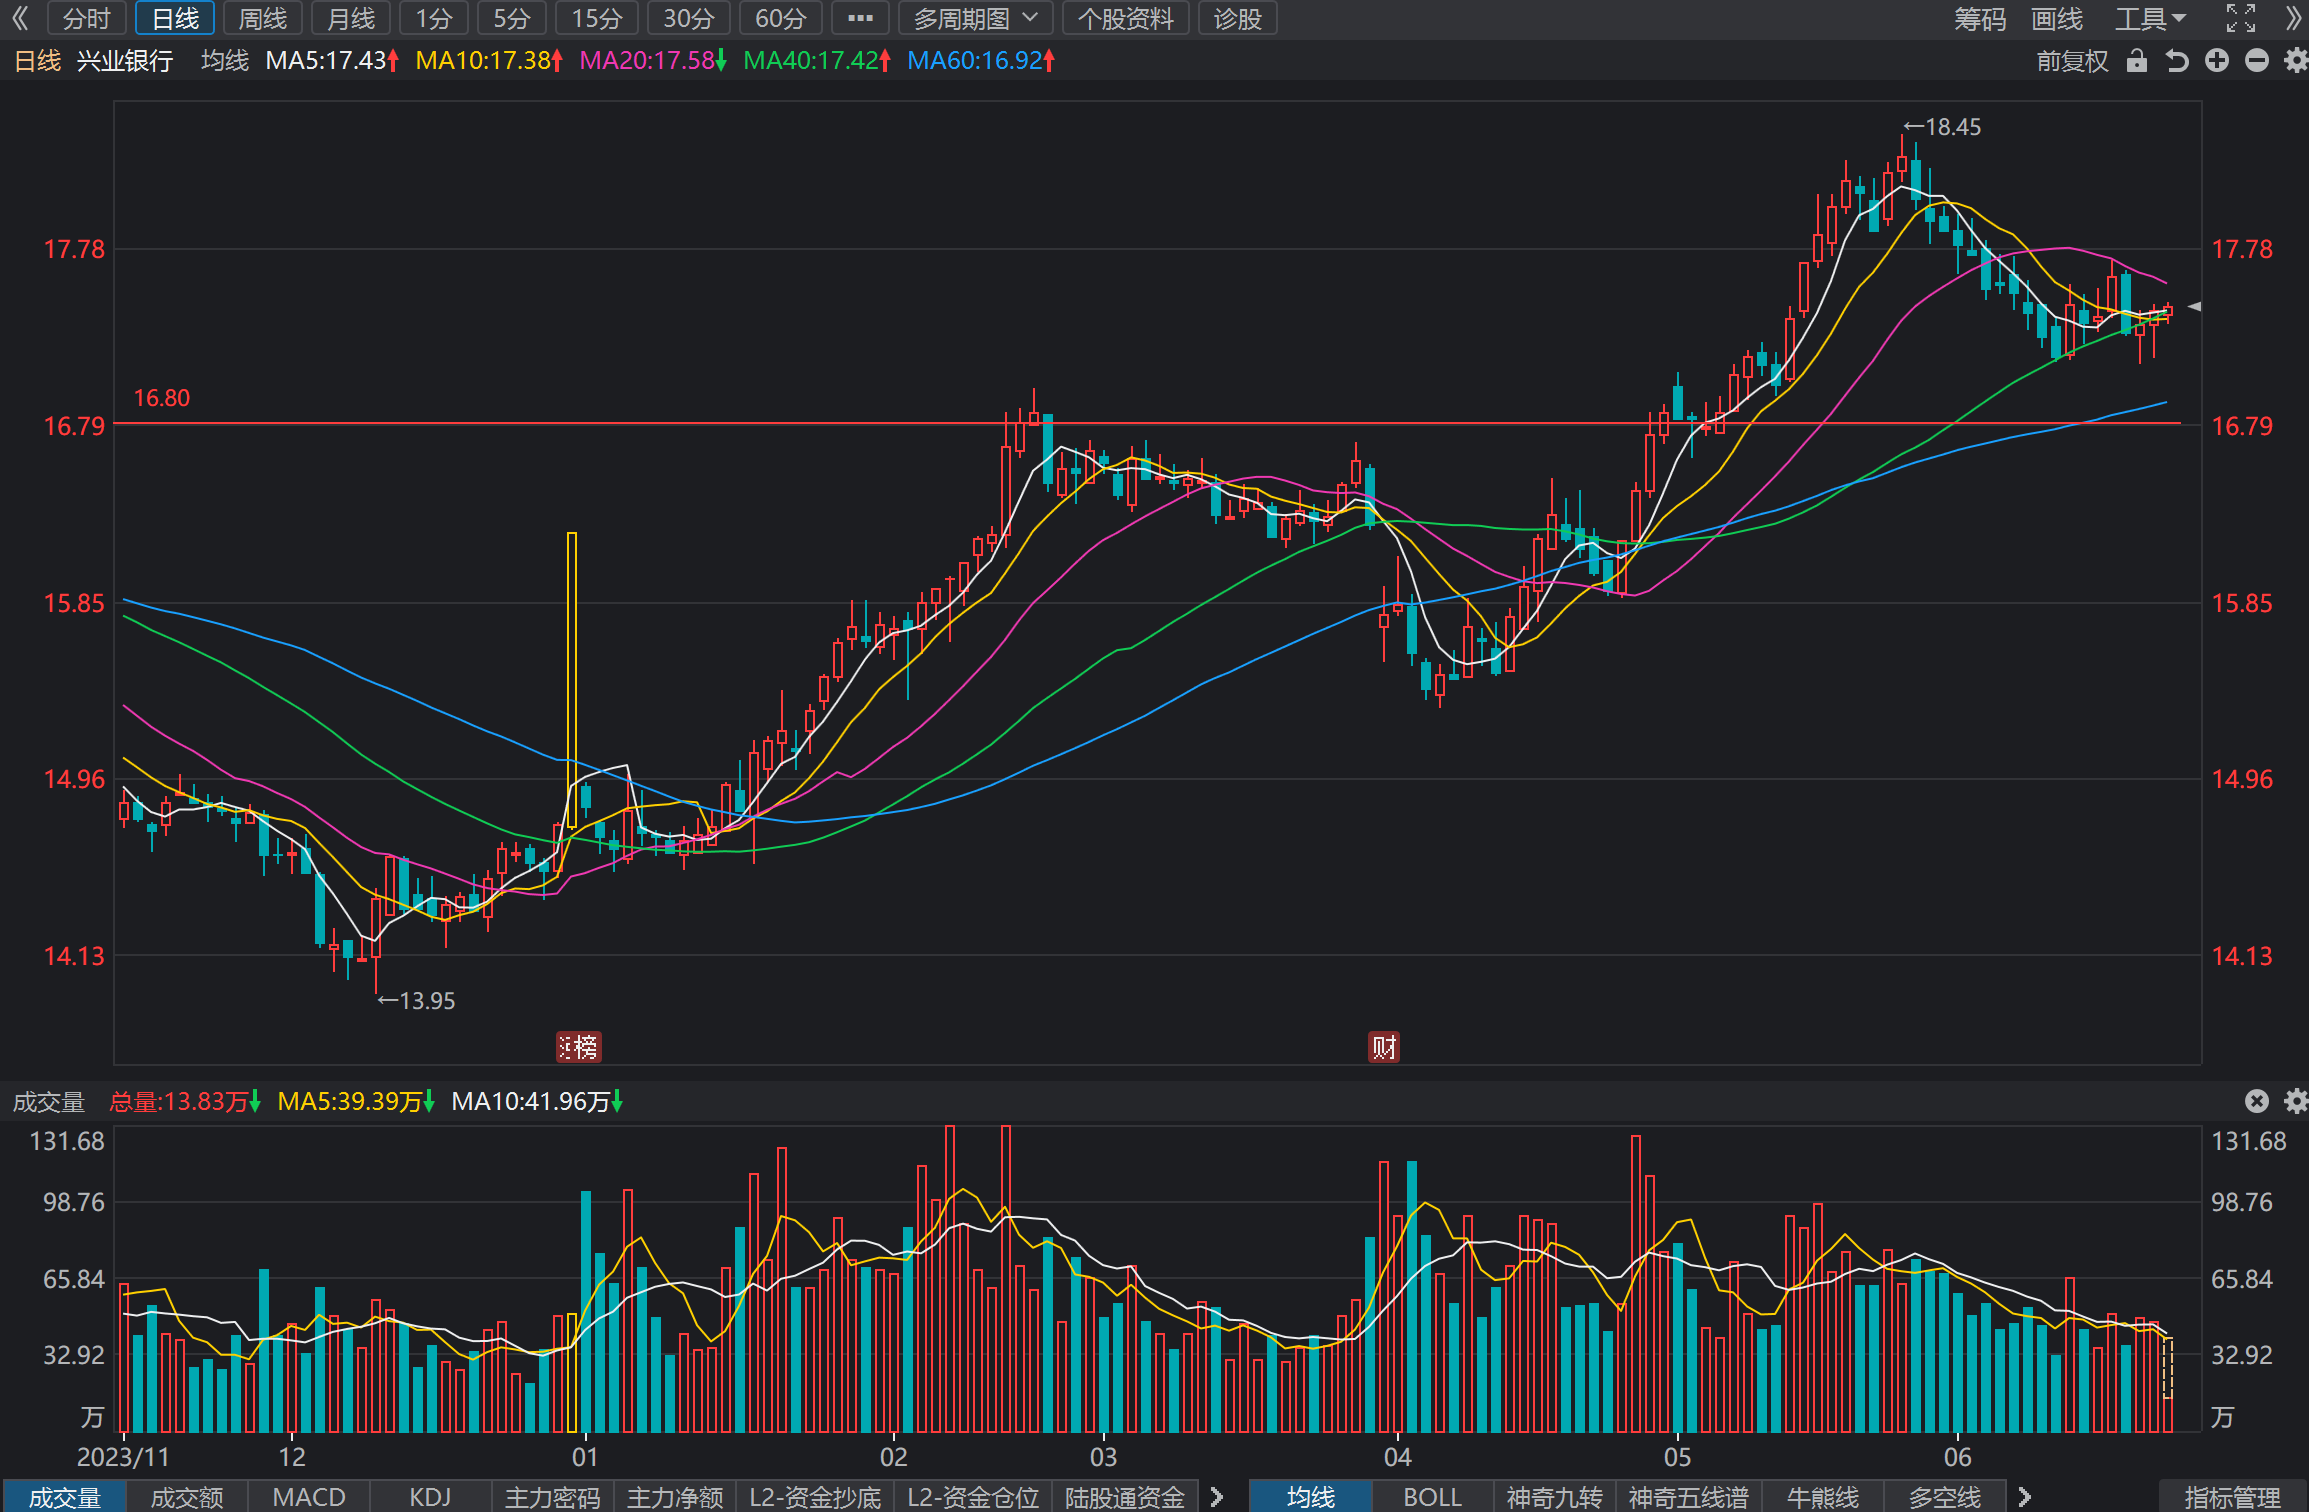
Task: Switch to 60分 period
Action: point(781,18)
